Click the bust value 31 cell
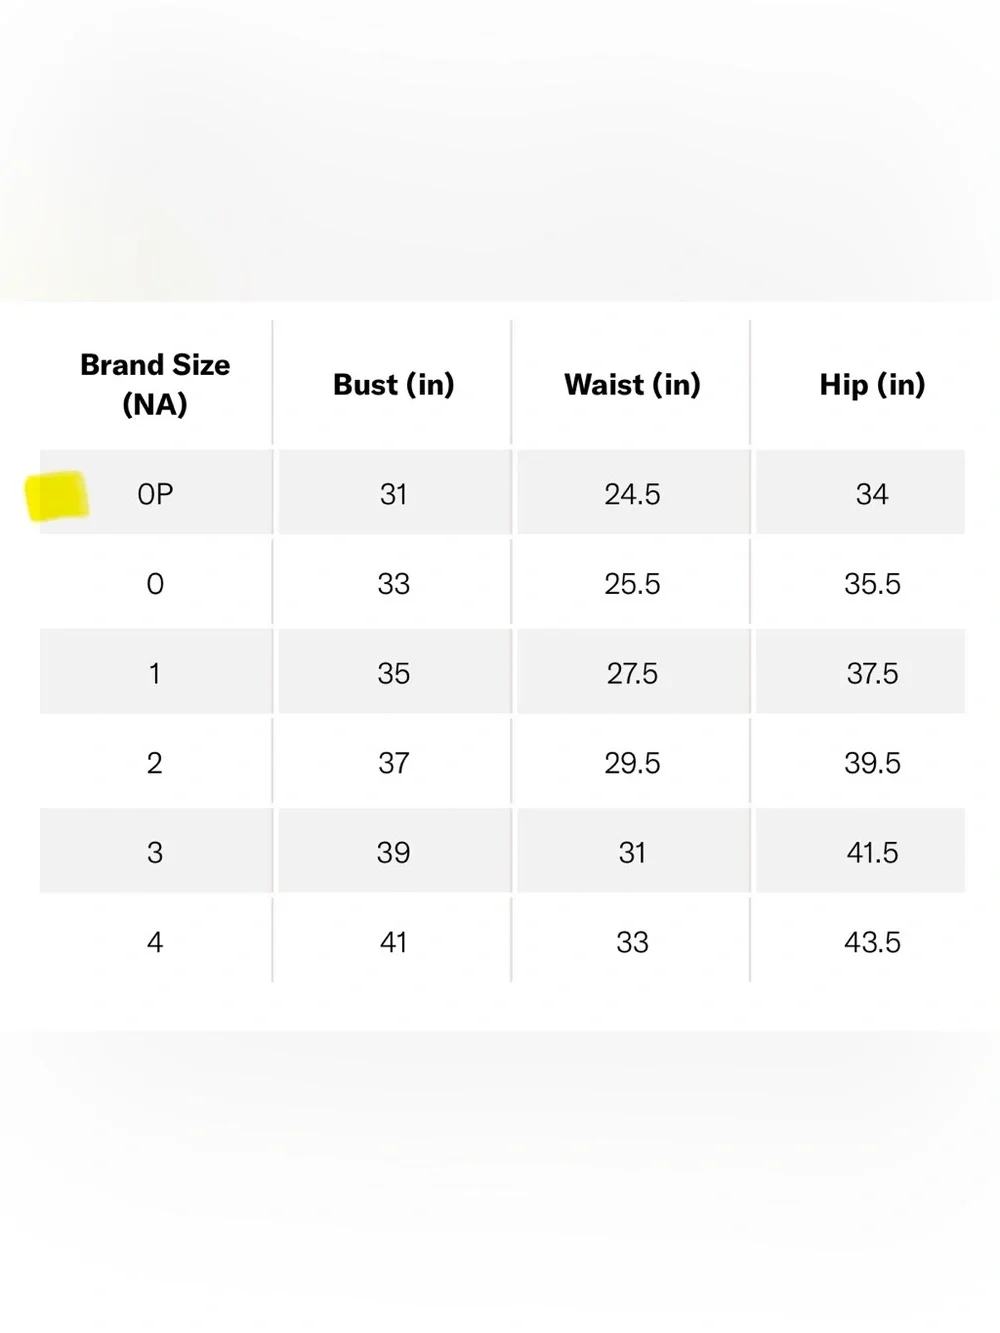The height and width of the screenshot is (1333, 1000). 393,494
